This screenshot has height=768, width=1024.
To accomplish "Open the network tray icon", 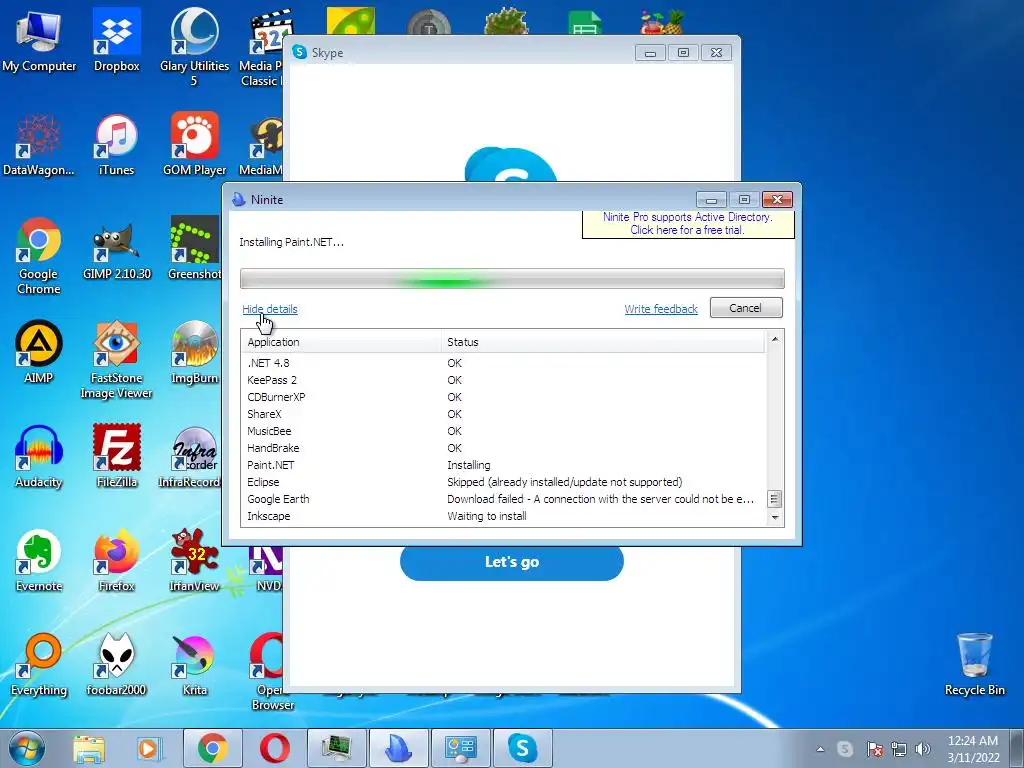I will (x=899, y=749).
